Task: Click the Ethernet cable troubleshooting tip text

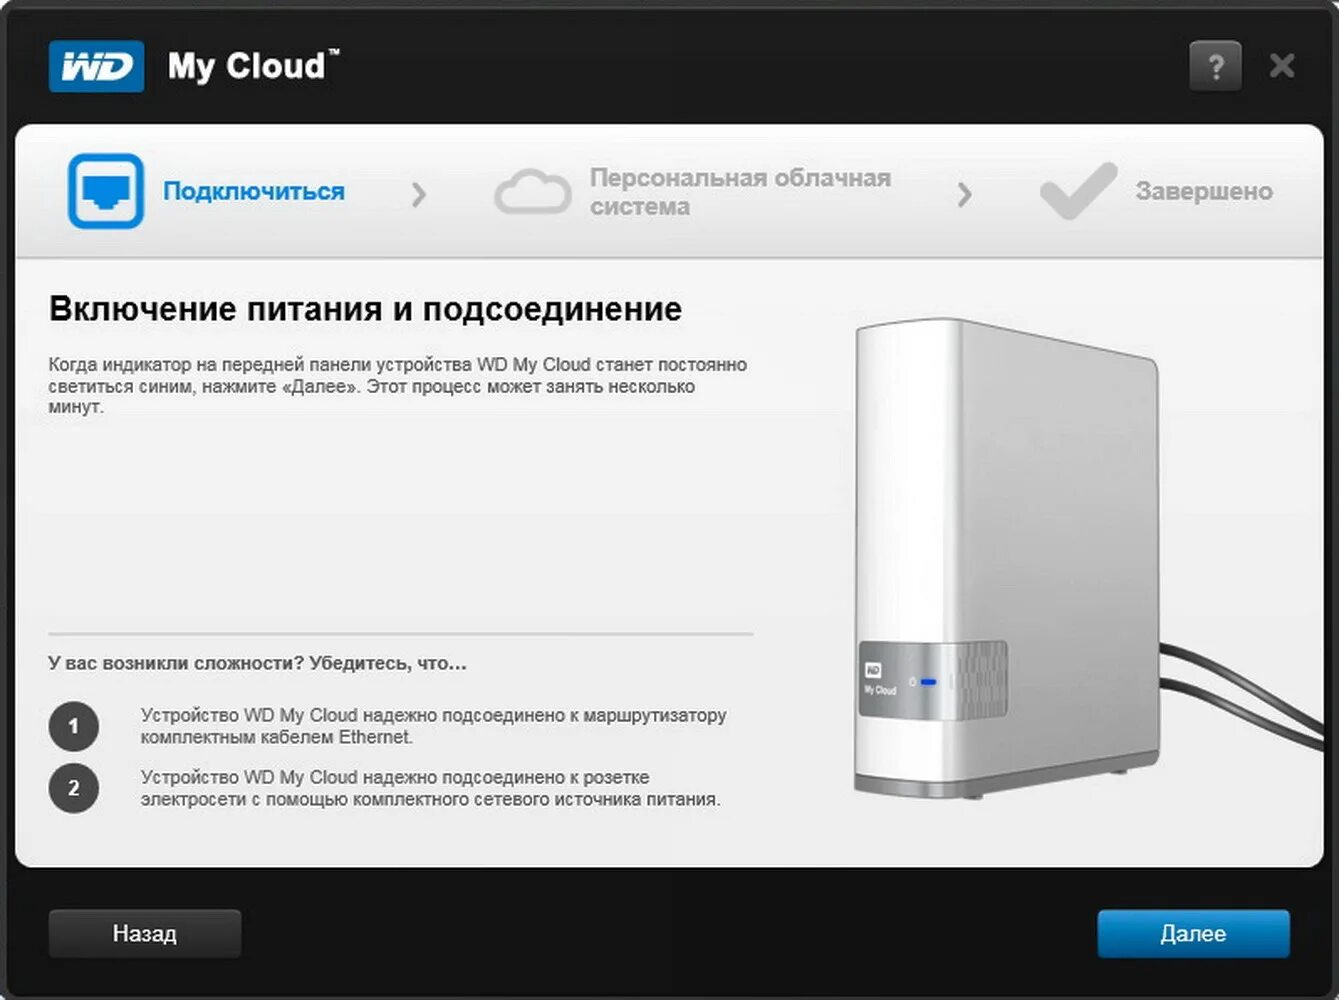Action: pyautogui.click(x=433, y=726)
